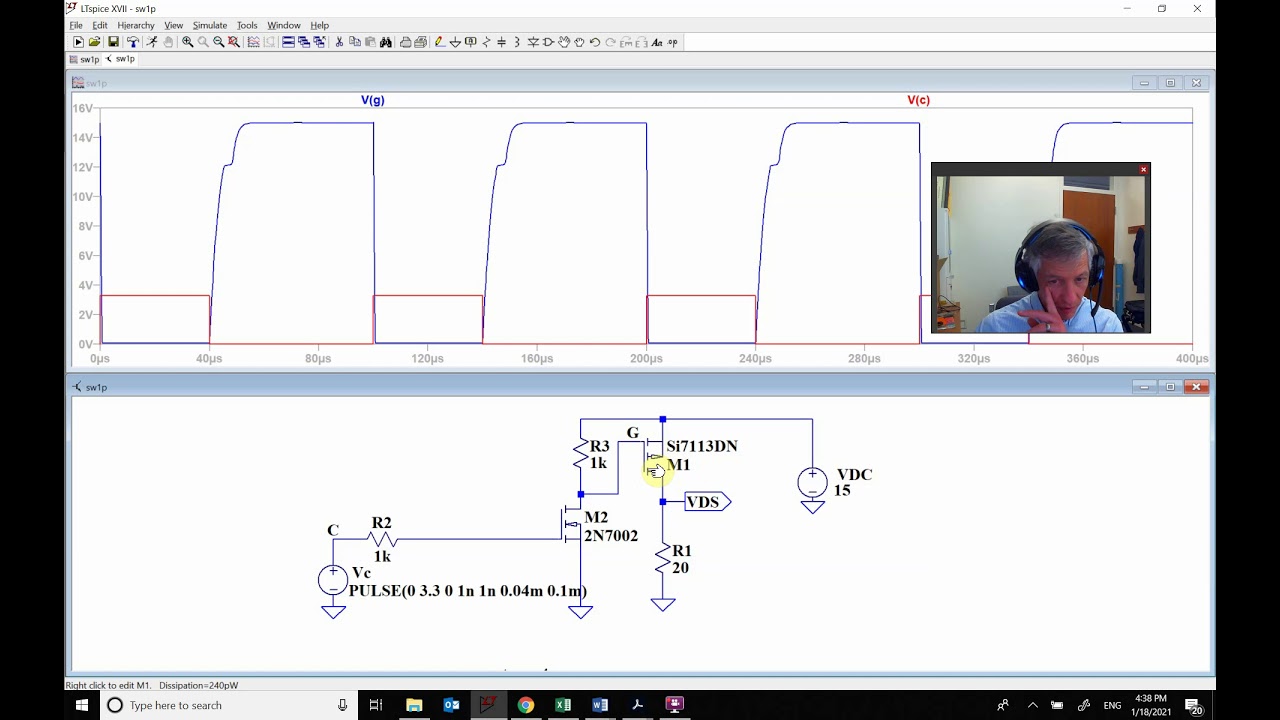
Task: Open the notification center icon
Action: click(1195, 705)
